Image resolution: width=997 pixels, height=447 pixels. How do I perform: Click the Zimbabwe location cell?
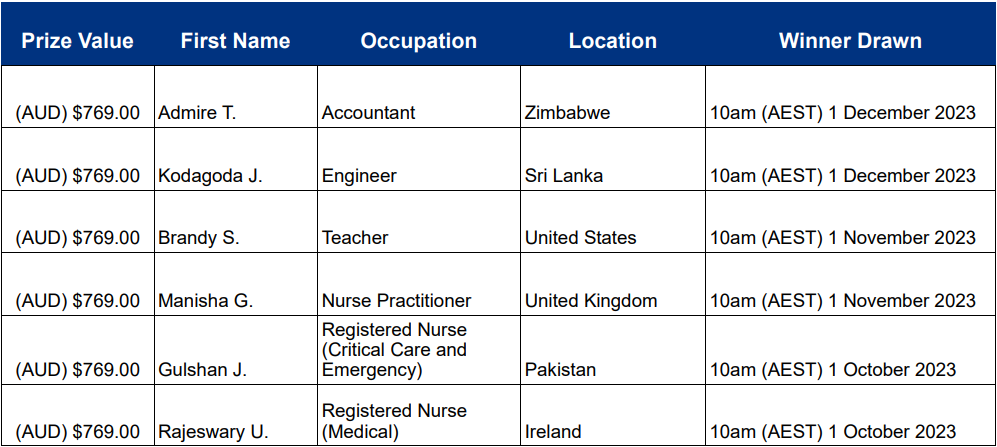click(613, 97)
